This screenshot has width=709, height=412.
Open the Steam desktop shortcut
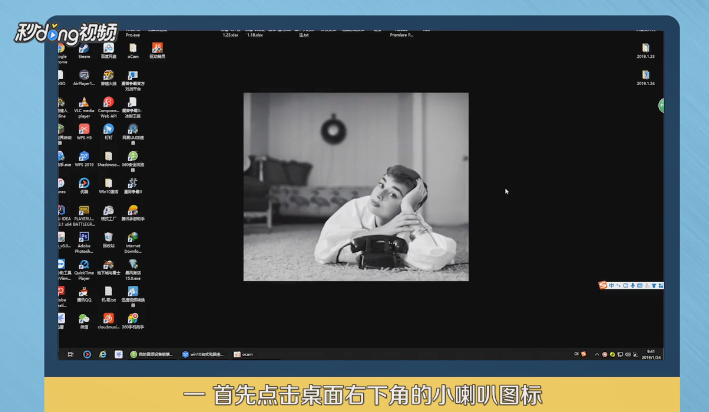84,51
